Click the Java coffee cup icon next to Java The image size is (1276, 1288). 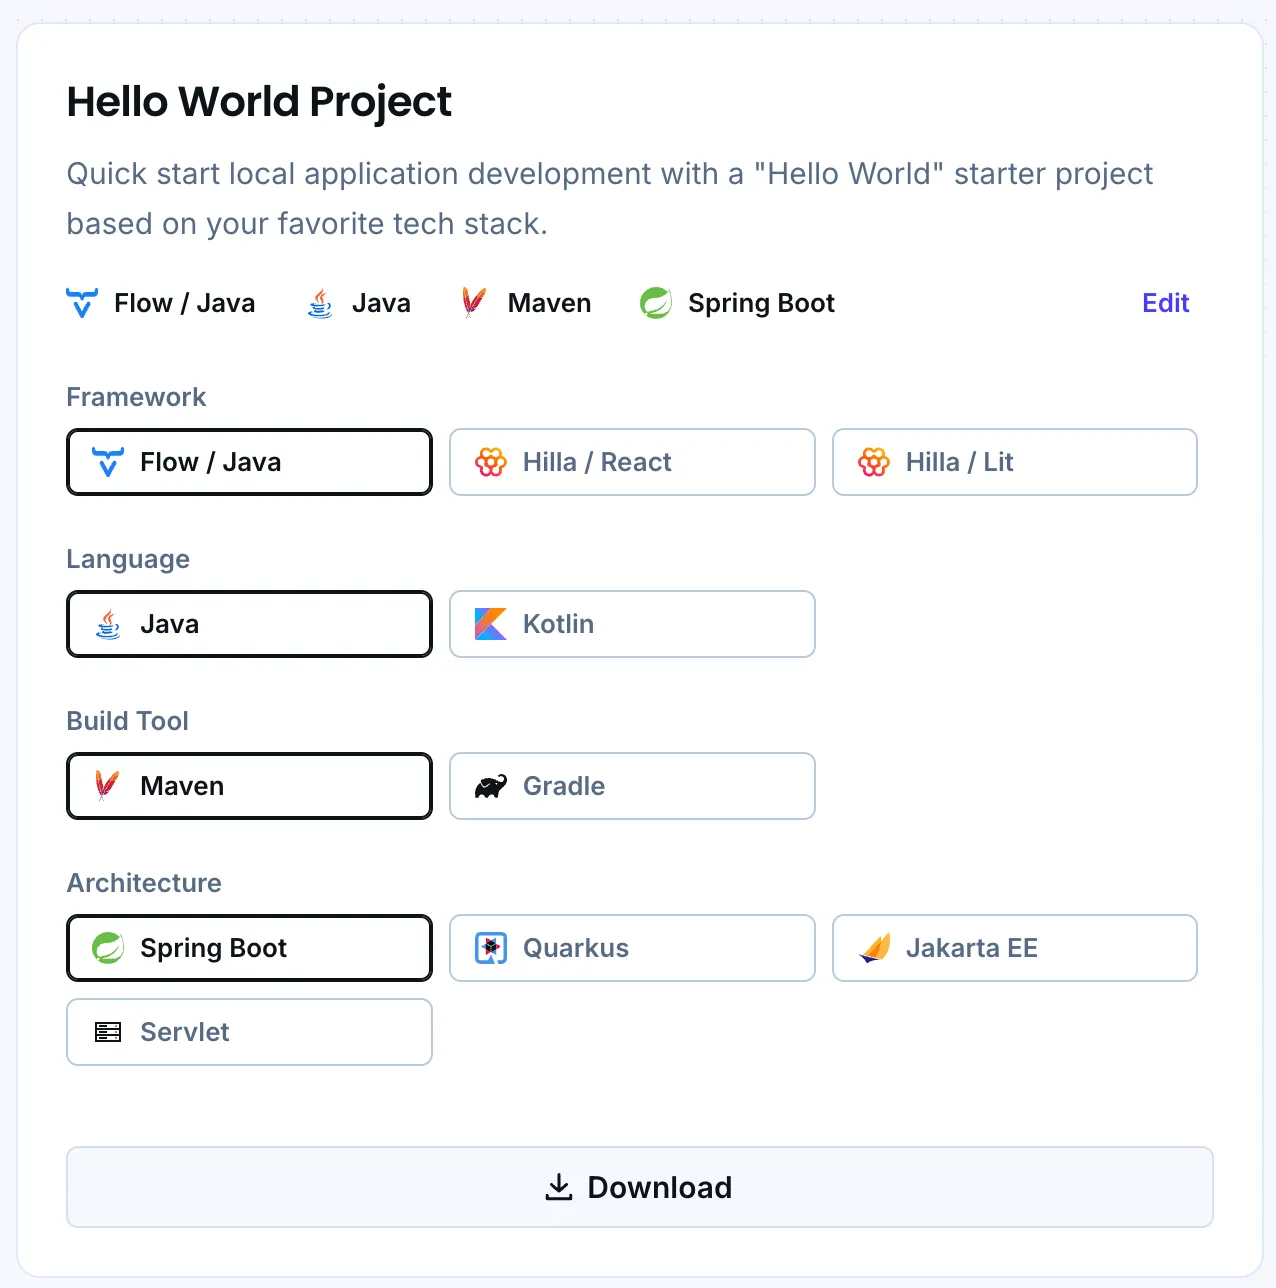(x=319, y=303)
